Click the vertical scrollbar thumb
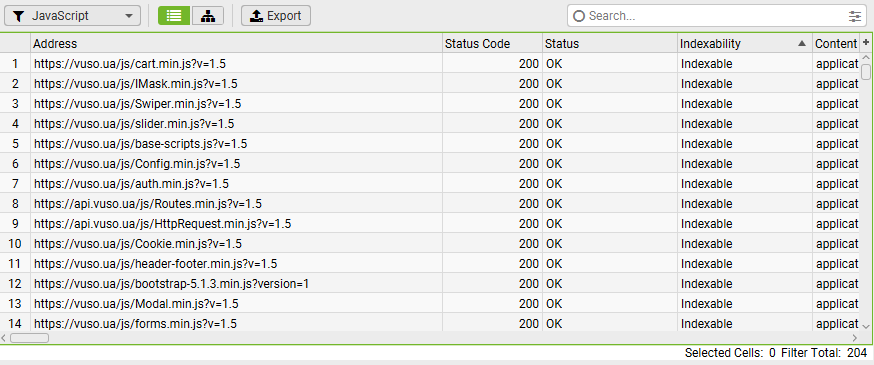Viewport: 874px width, 365px height. coord(866,72)
